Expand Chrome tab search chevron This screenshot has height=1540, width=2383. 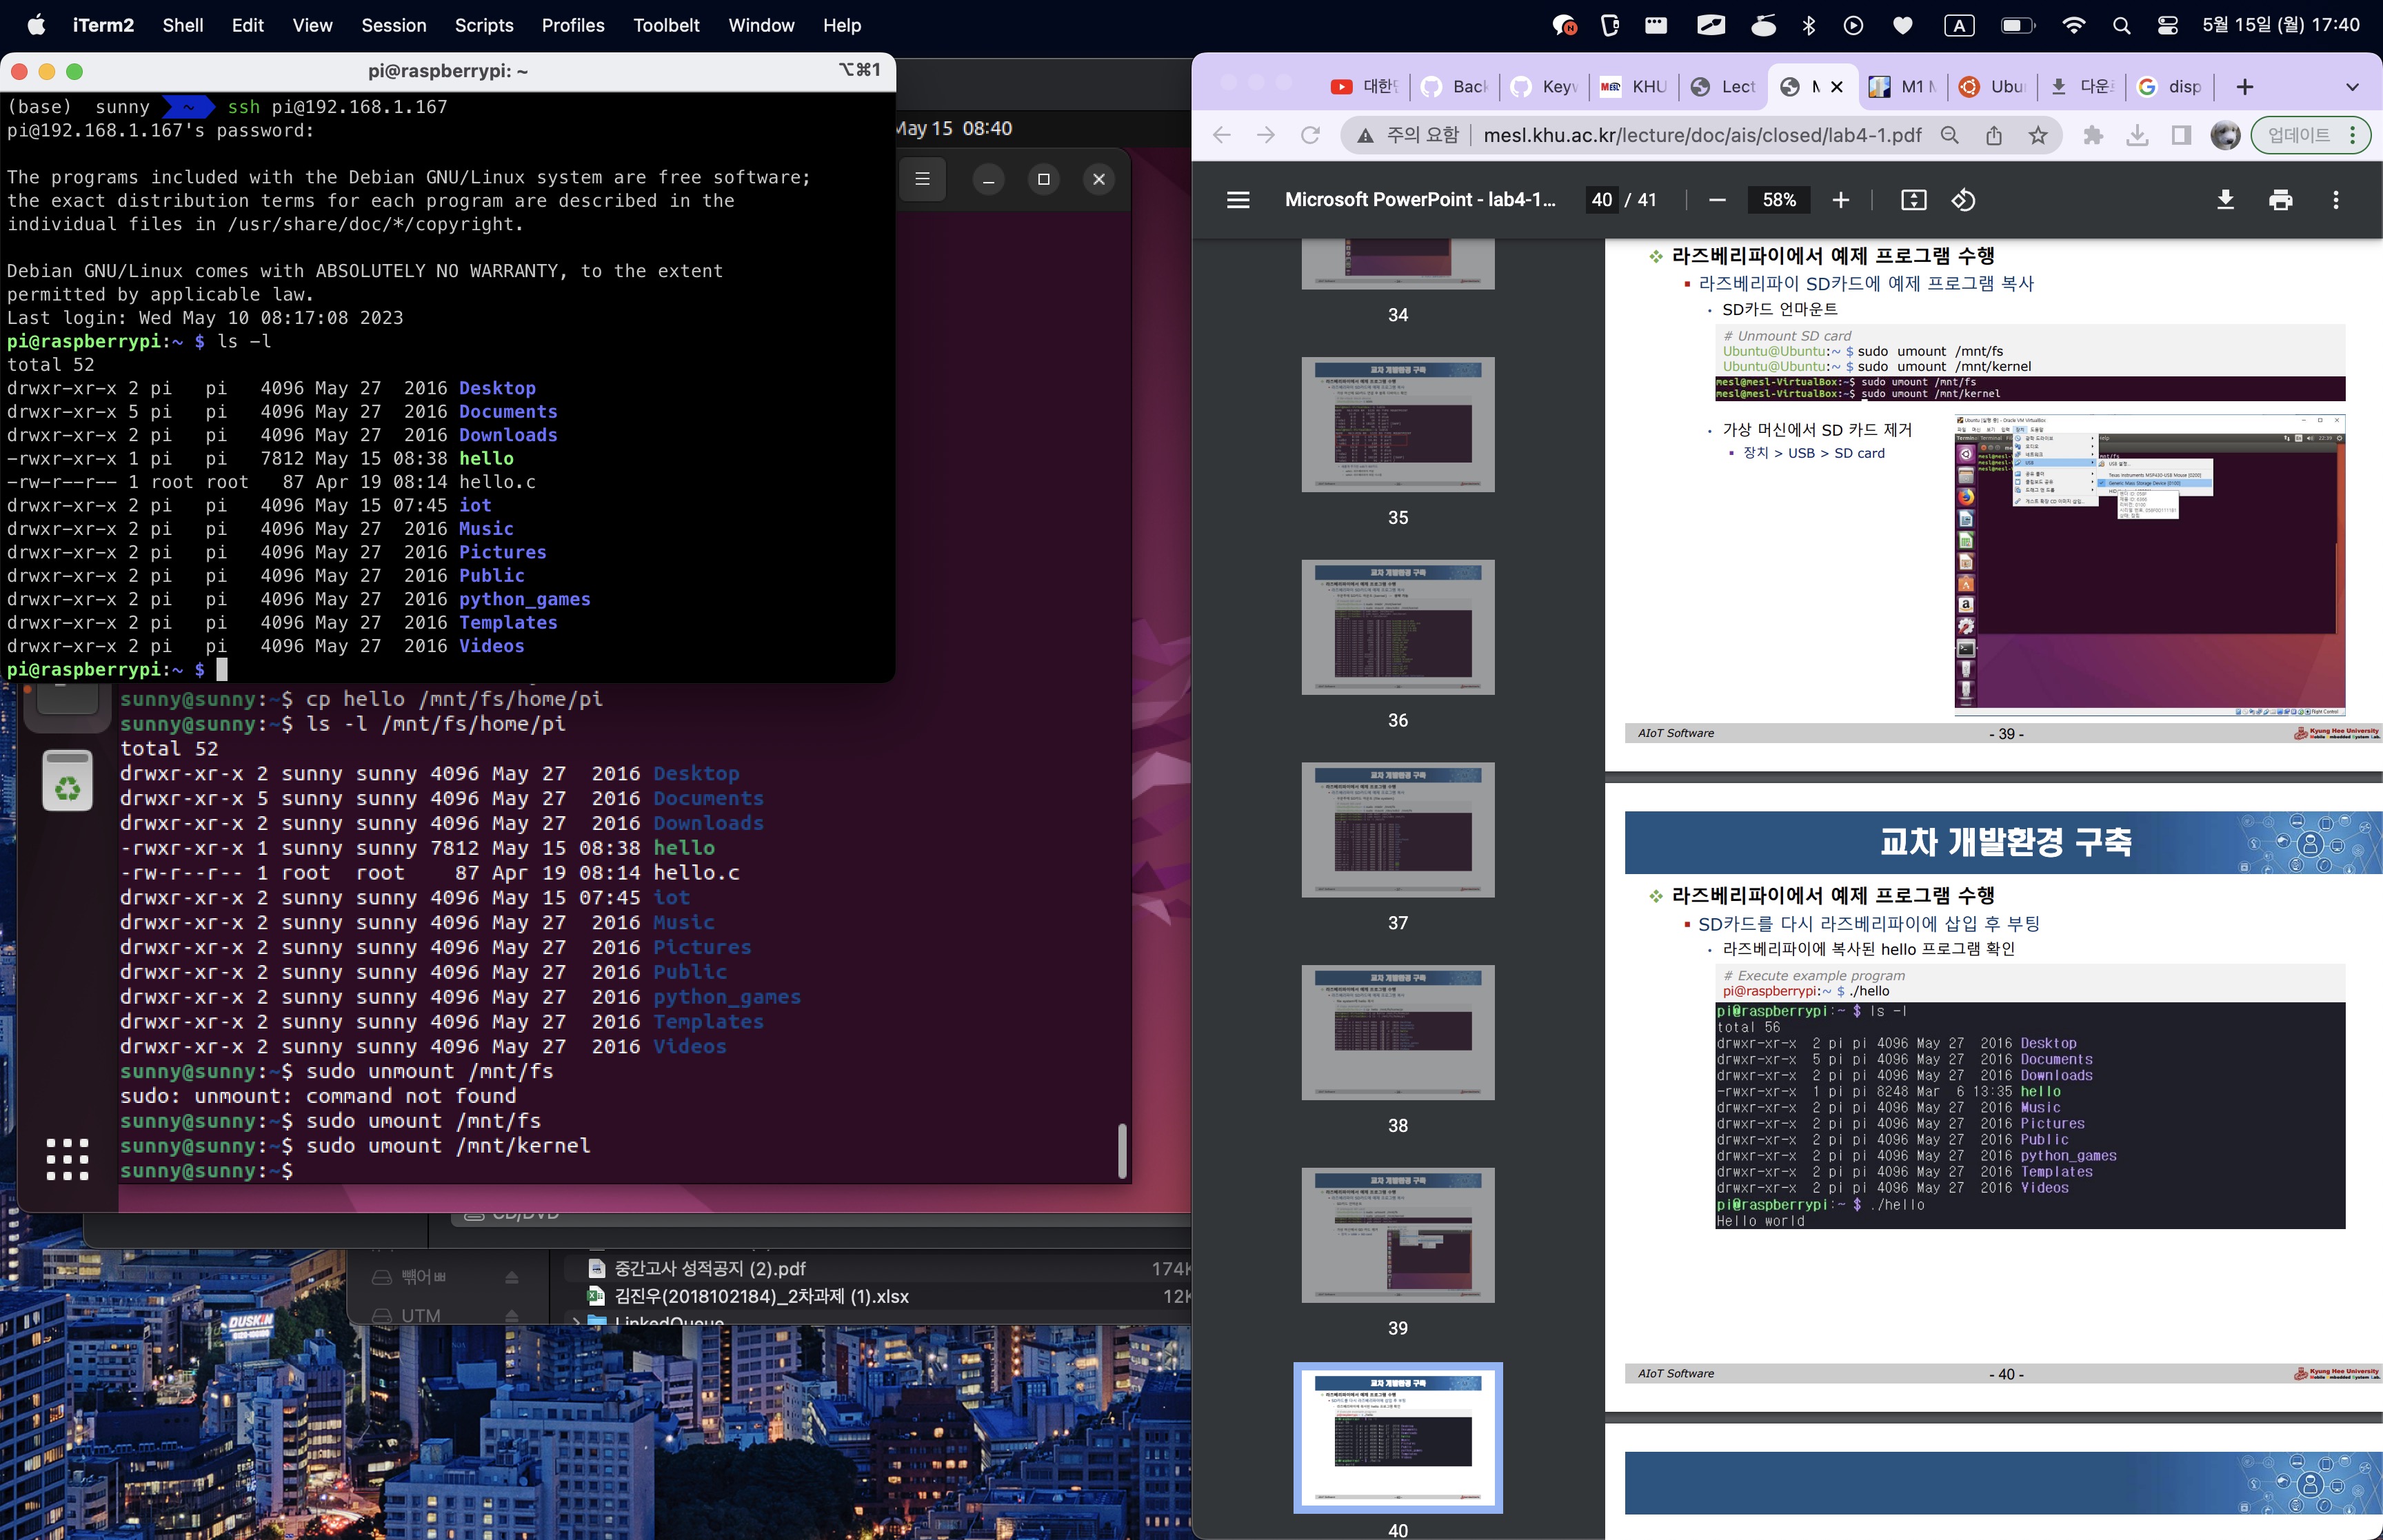(x=2352, y=87)
